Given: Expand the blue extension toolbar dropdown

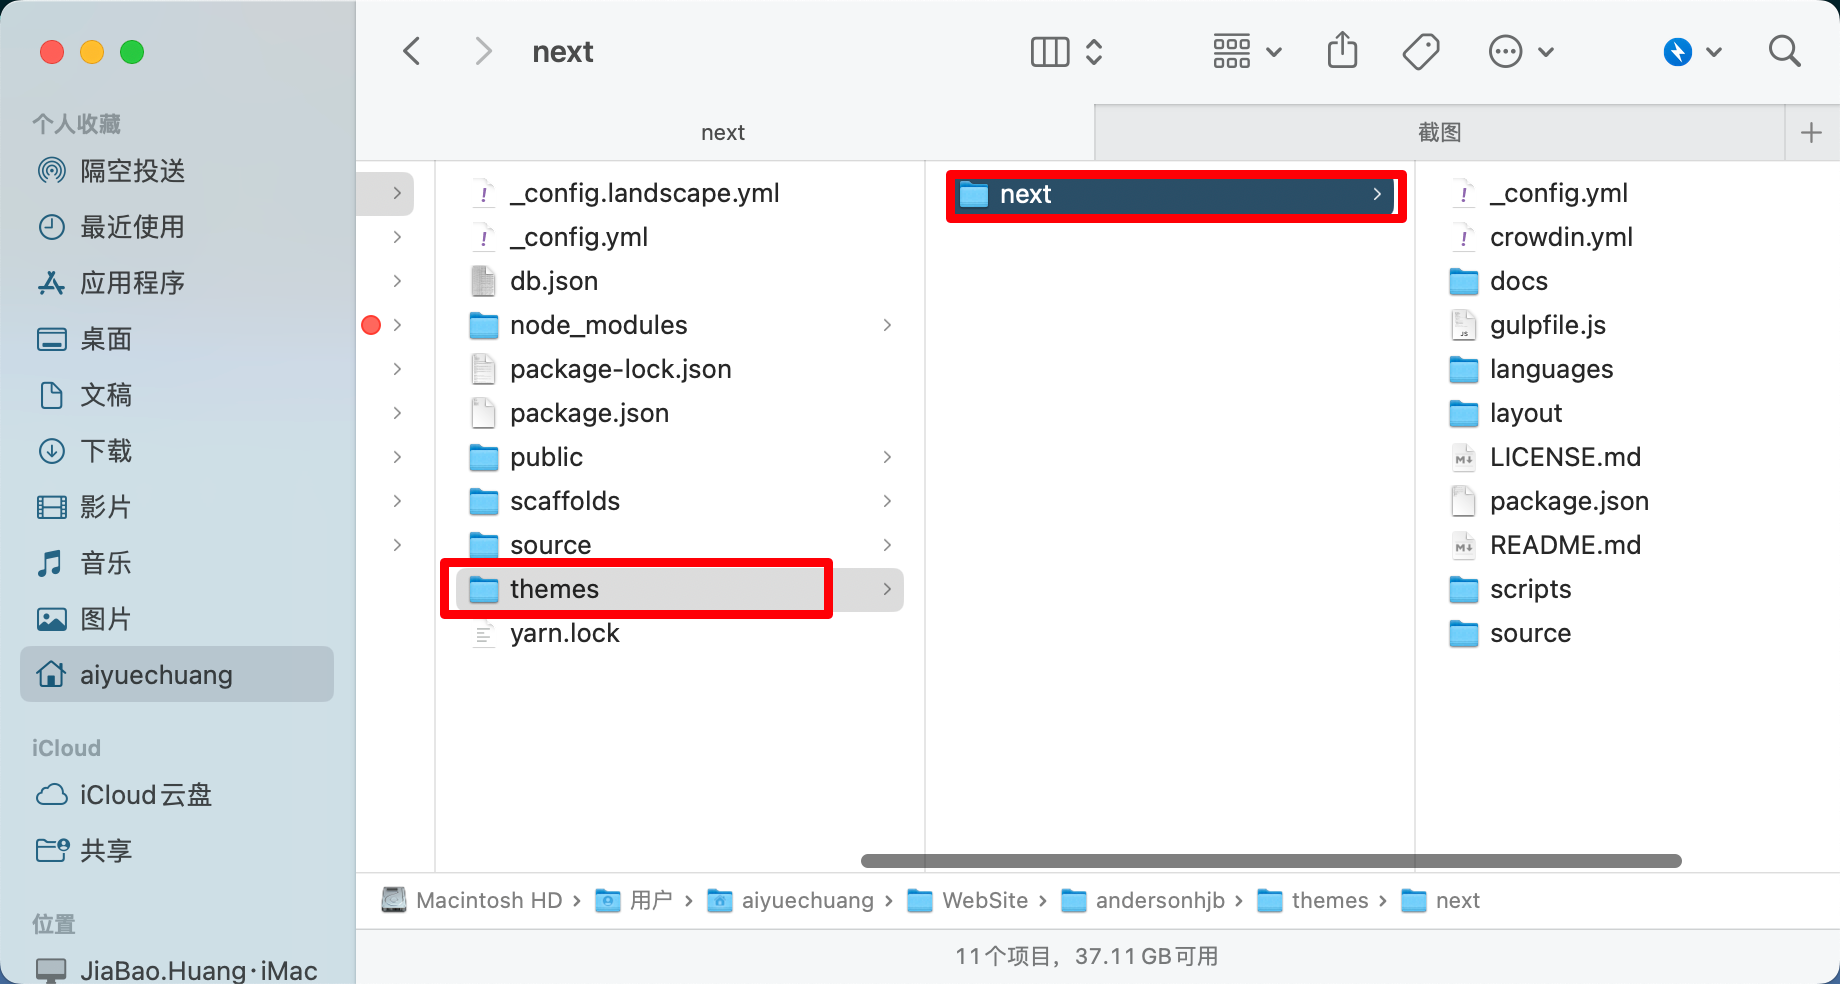Looking at the screenshot, I should pos(1692,51).
